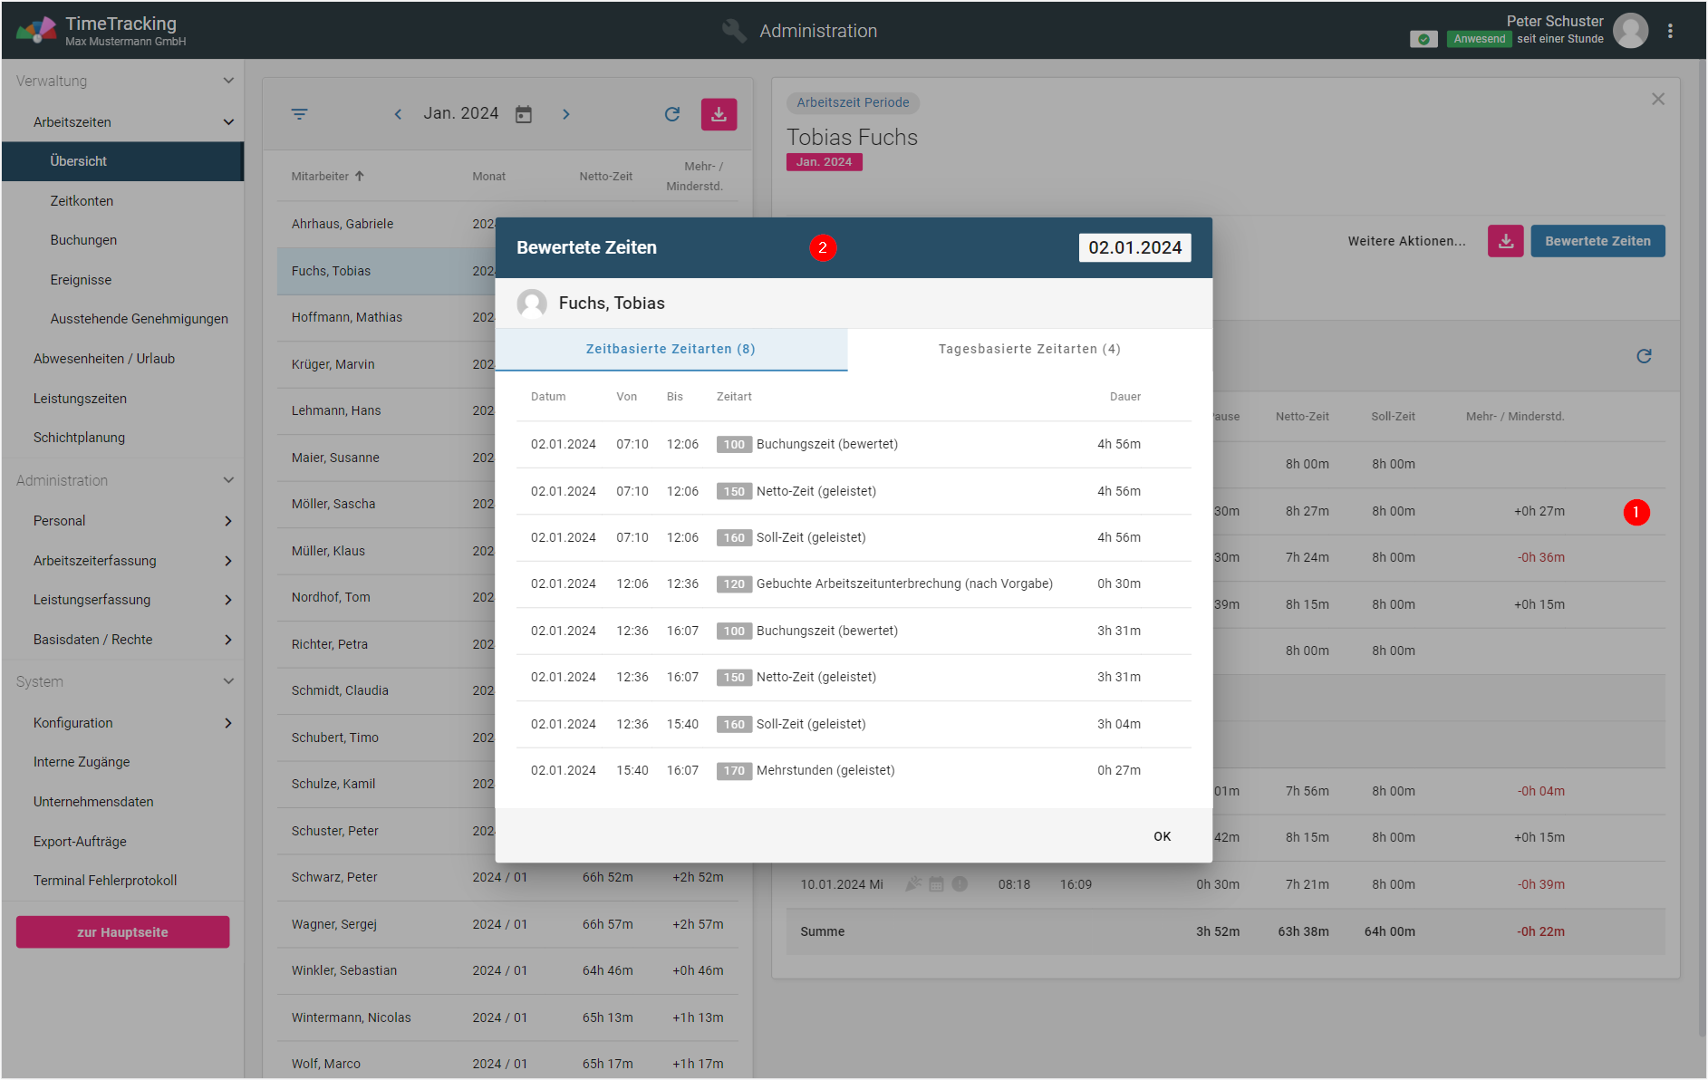Switch to Tagesbasierte Zeitarten tab
The height and width of the screenshot is (1080, 1708).
pos(1028,349)
